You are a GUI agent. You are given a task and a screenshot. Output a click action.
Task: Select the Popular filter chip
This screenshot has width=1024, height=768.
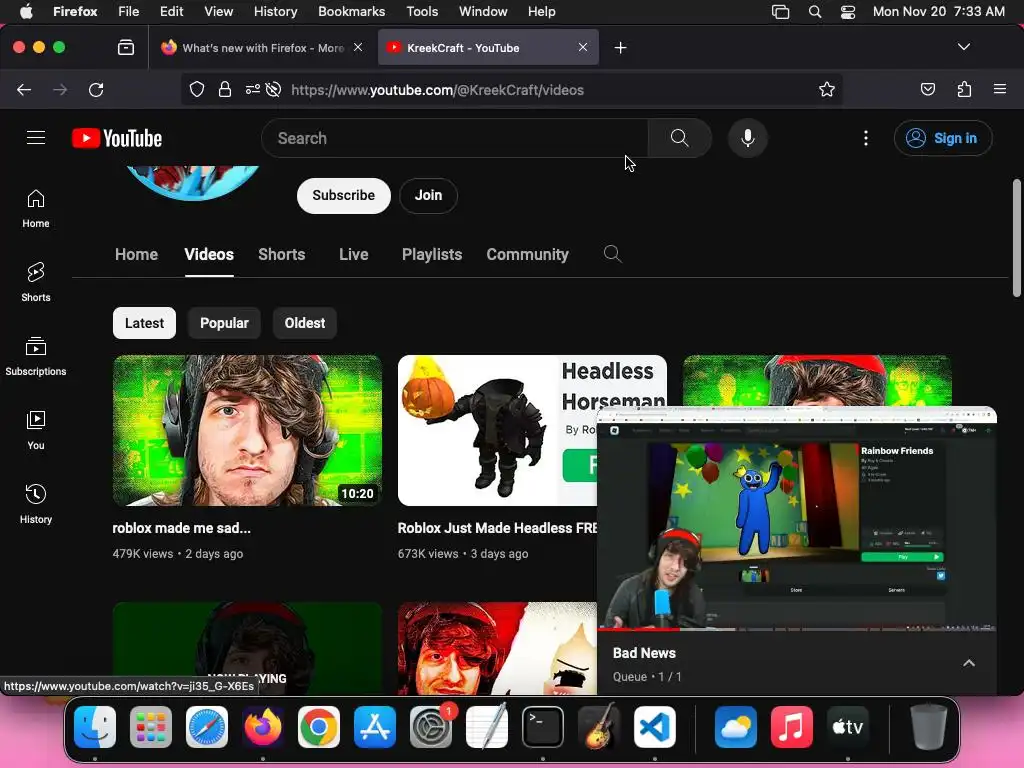tap(224, 323)
